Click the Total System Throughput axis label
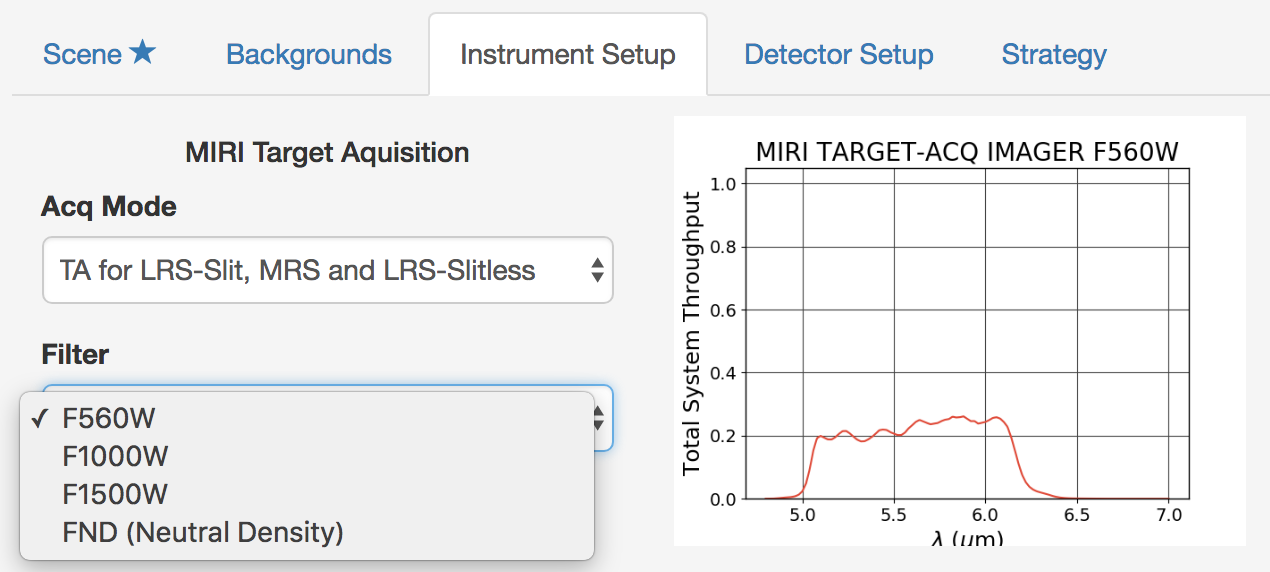This screenshot has height=572, width=1270. (691, 333)
